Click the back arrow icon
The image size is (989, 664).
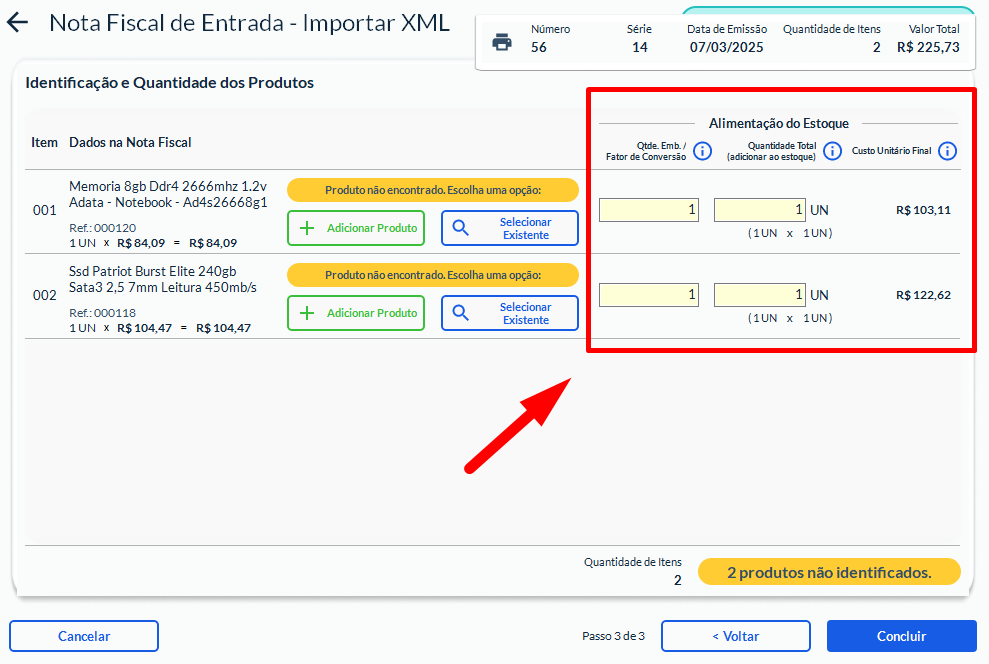18,23
